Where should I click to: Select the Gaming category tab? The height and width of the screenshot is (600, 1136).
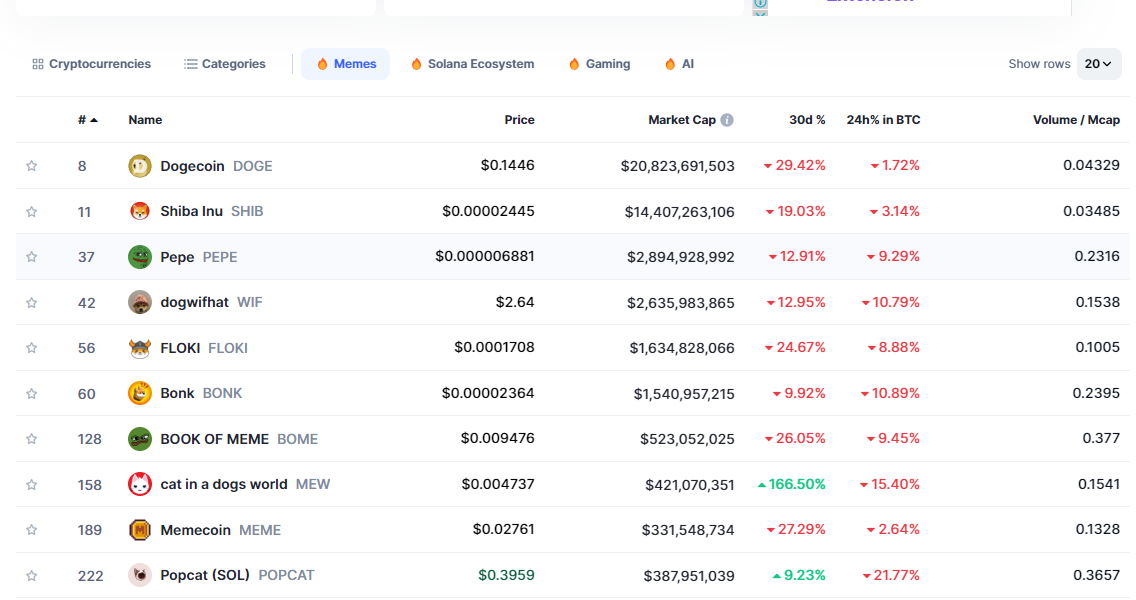(x=600, y=64)
